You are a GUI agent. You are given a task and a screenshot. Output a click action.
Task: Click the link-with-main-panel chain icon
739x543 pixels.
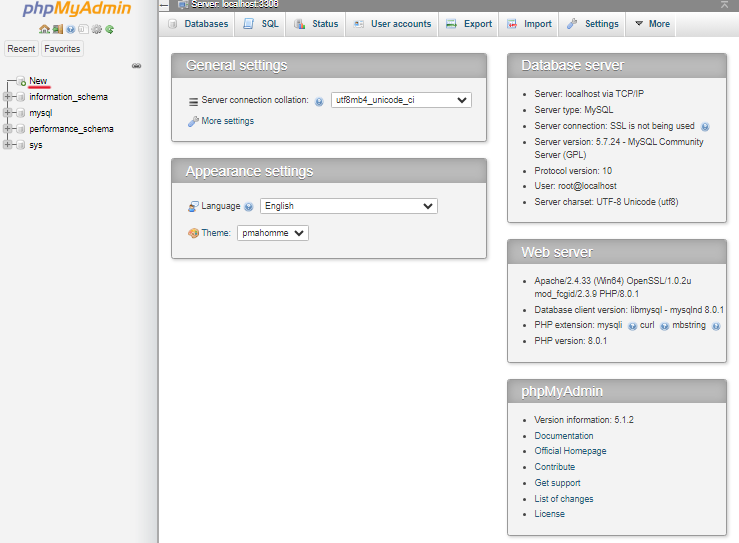pyautogui.click(x=136, y=66)
